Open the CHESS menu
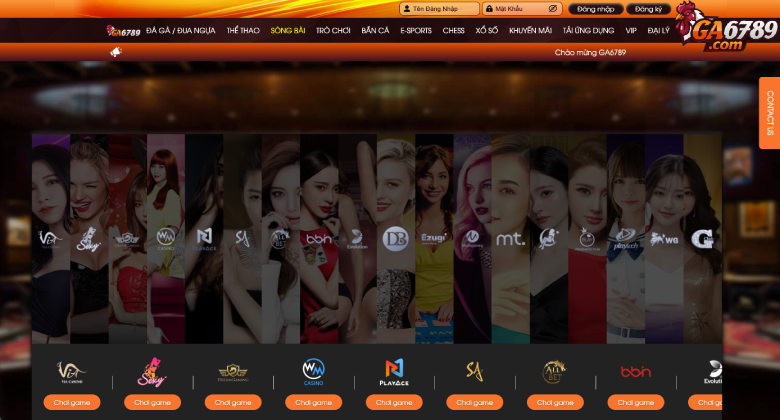 (454, 30)
